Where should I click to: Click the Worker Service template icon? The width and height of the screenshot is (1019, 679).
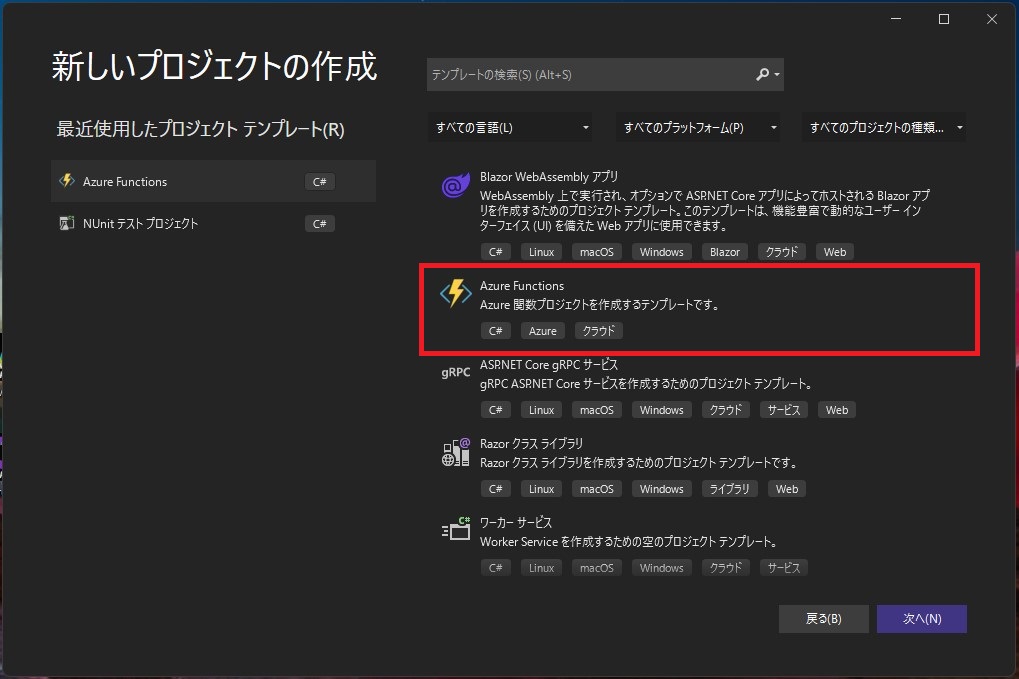[x=456, y=530]
